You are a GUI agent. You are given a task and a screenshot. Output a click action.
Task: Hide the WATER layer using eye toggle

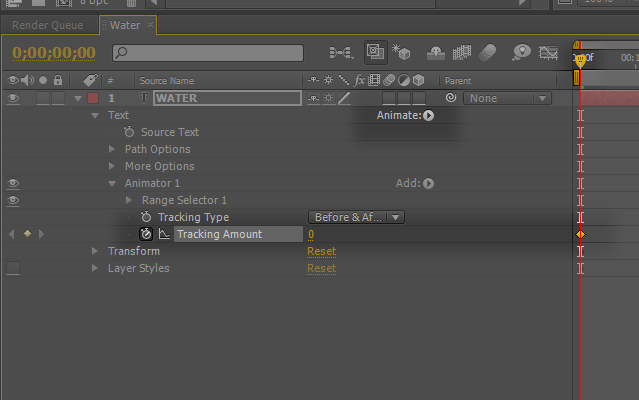point(13,98)
